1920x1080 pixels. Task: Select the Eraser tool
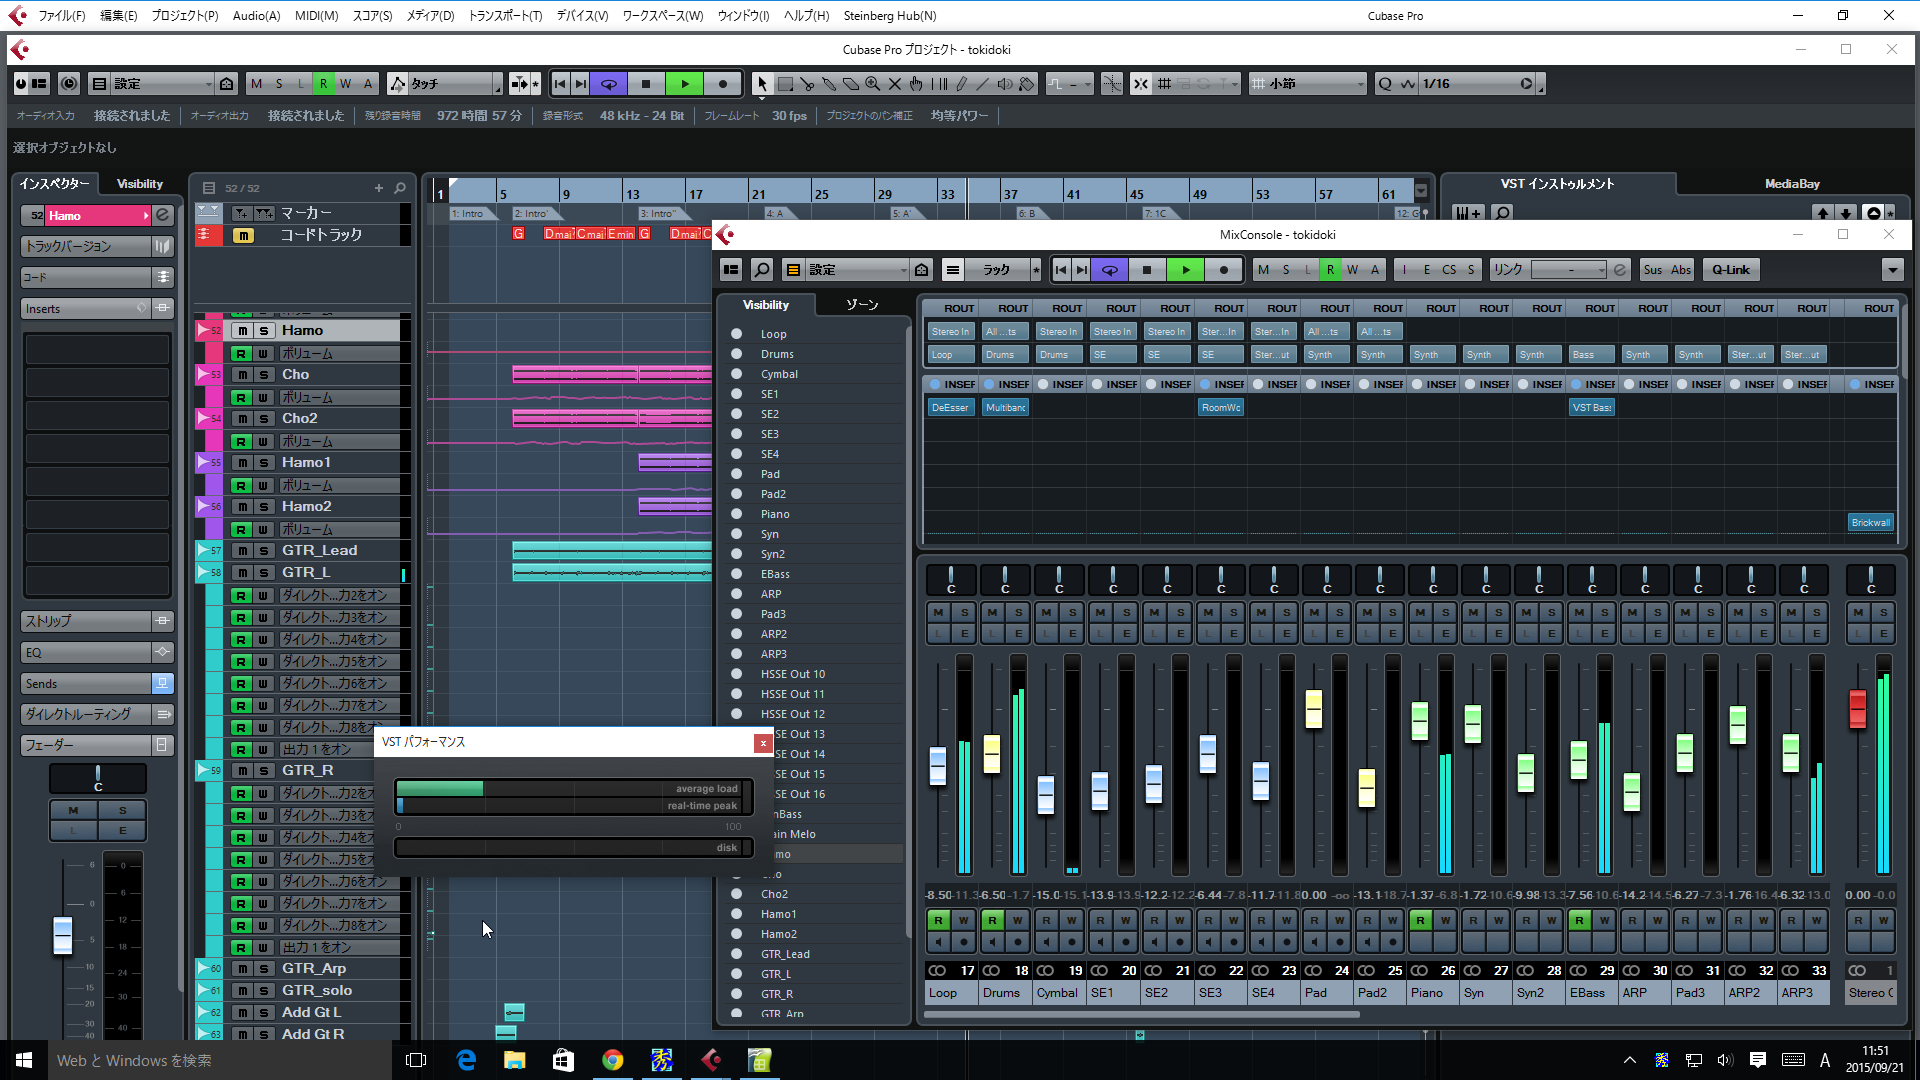point(851,84)
